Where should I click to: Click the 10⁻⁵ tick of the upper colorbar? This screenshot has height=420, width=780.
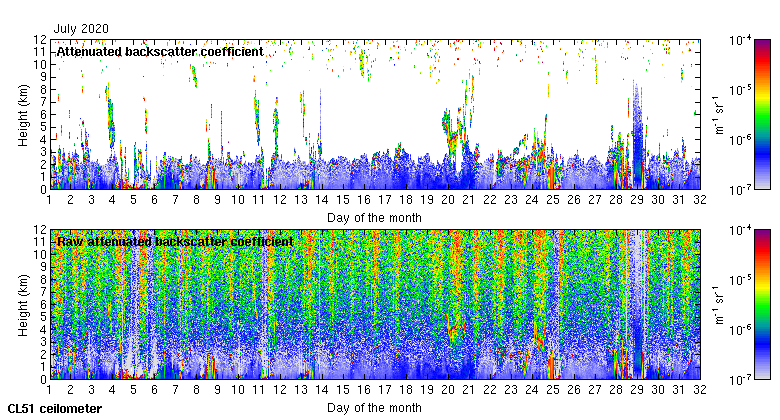click(740, 90)
